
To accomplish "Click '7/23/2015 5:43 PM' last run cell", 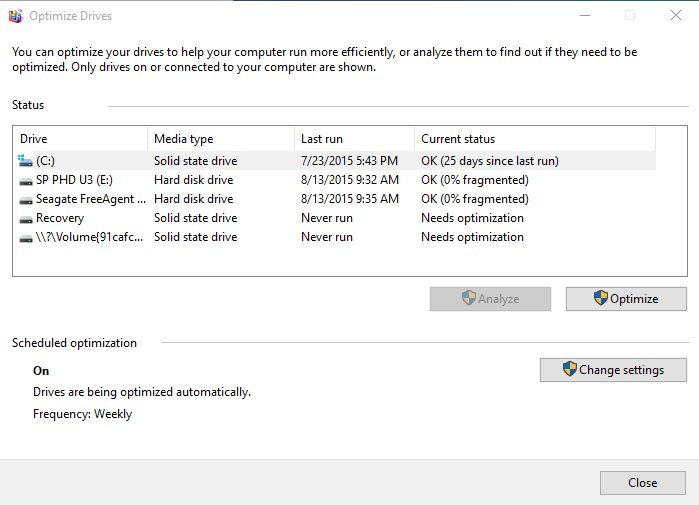I will (x=349, y=161).
